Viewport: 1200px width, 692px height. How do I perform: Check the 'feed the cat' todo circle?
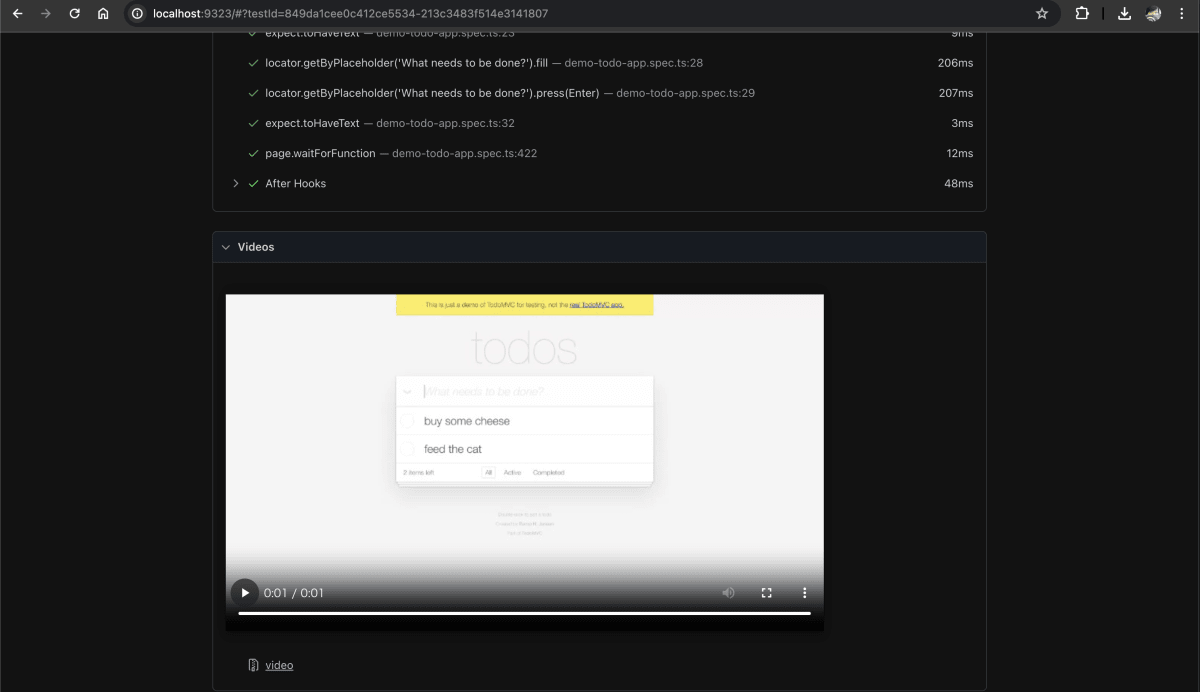tap(409, 449)
